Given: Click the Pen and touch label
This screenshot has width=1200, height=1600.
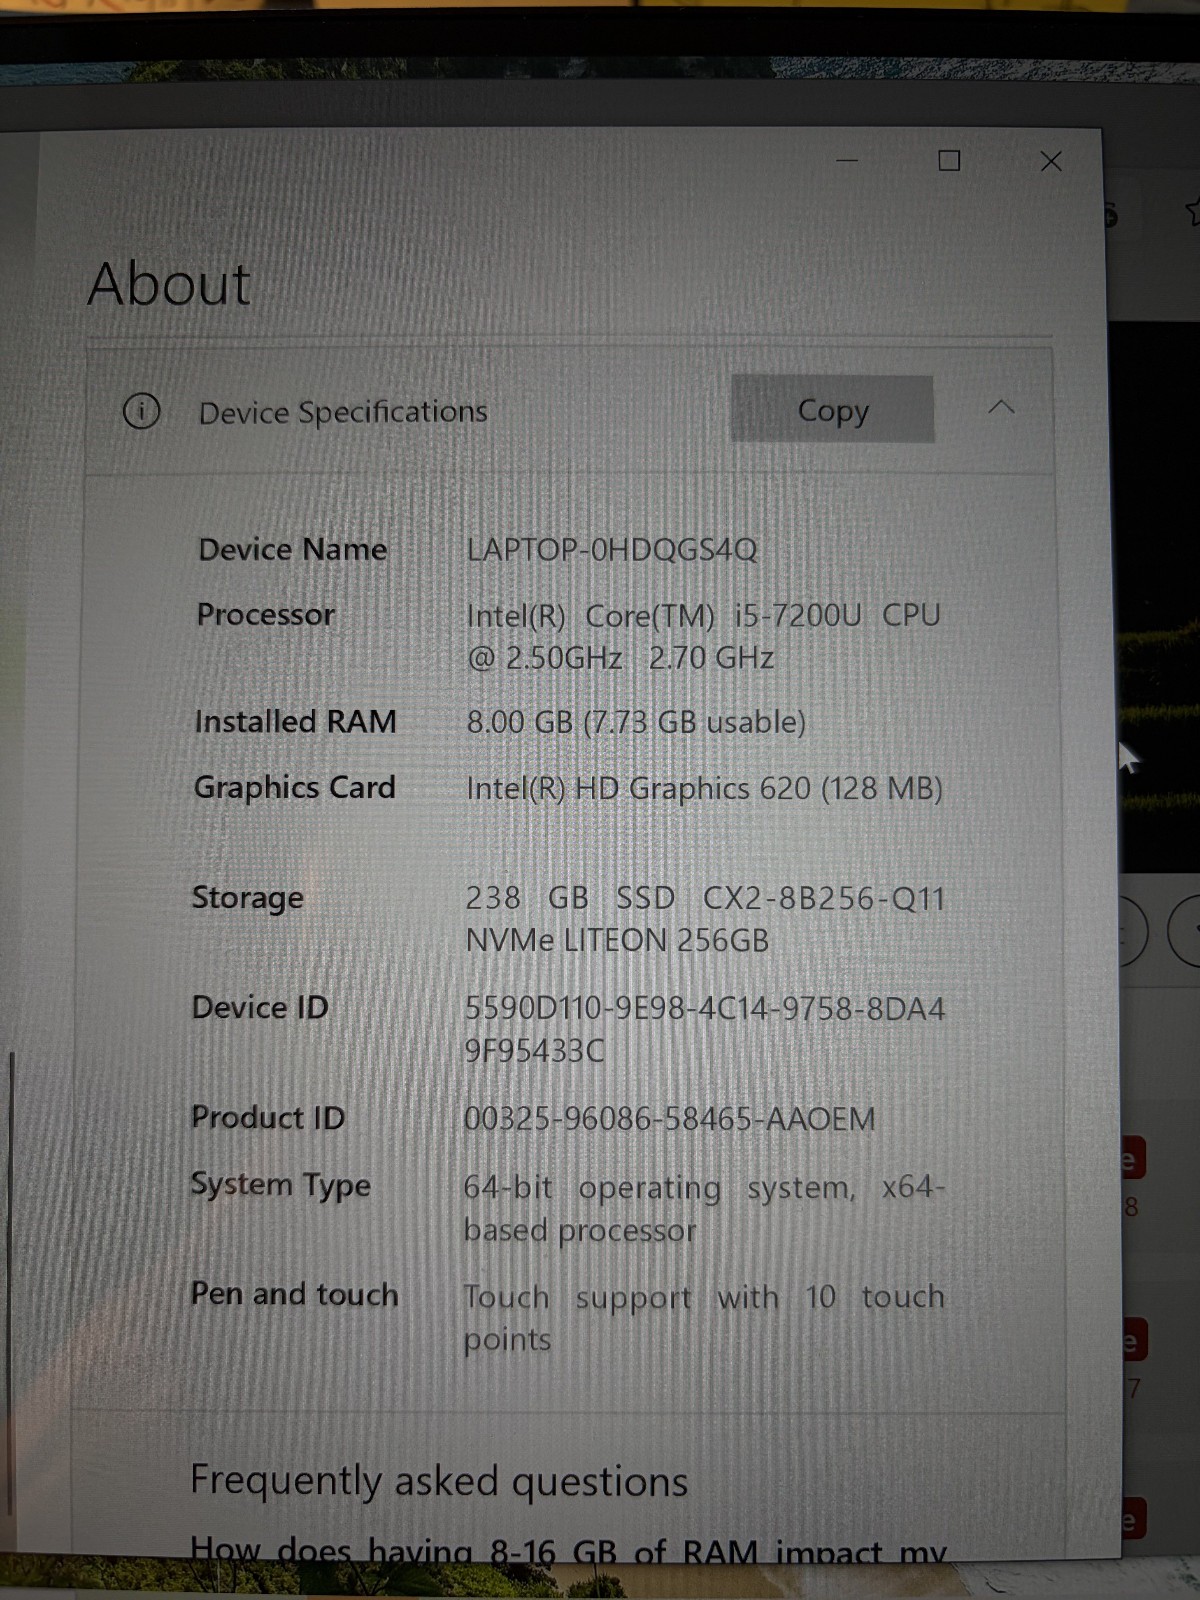Looking at the screenshot, I should [295, 1294].
